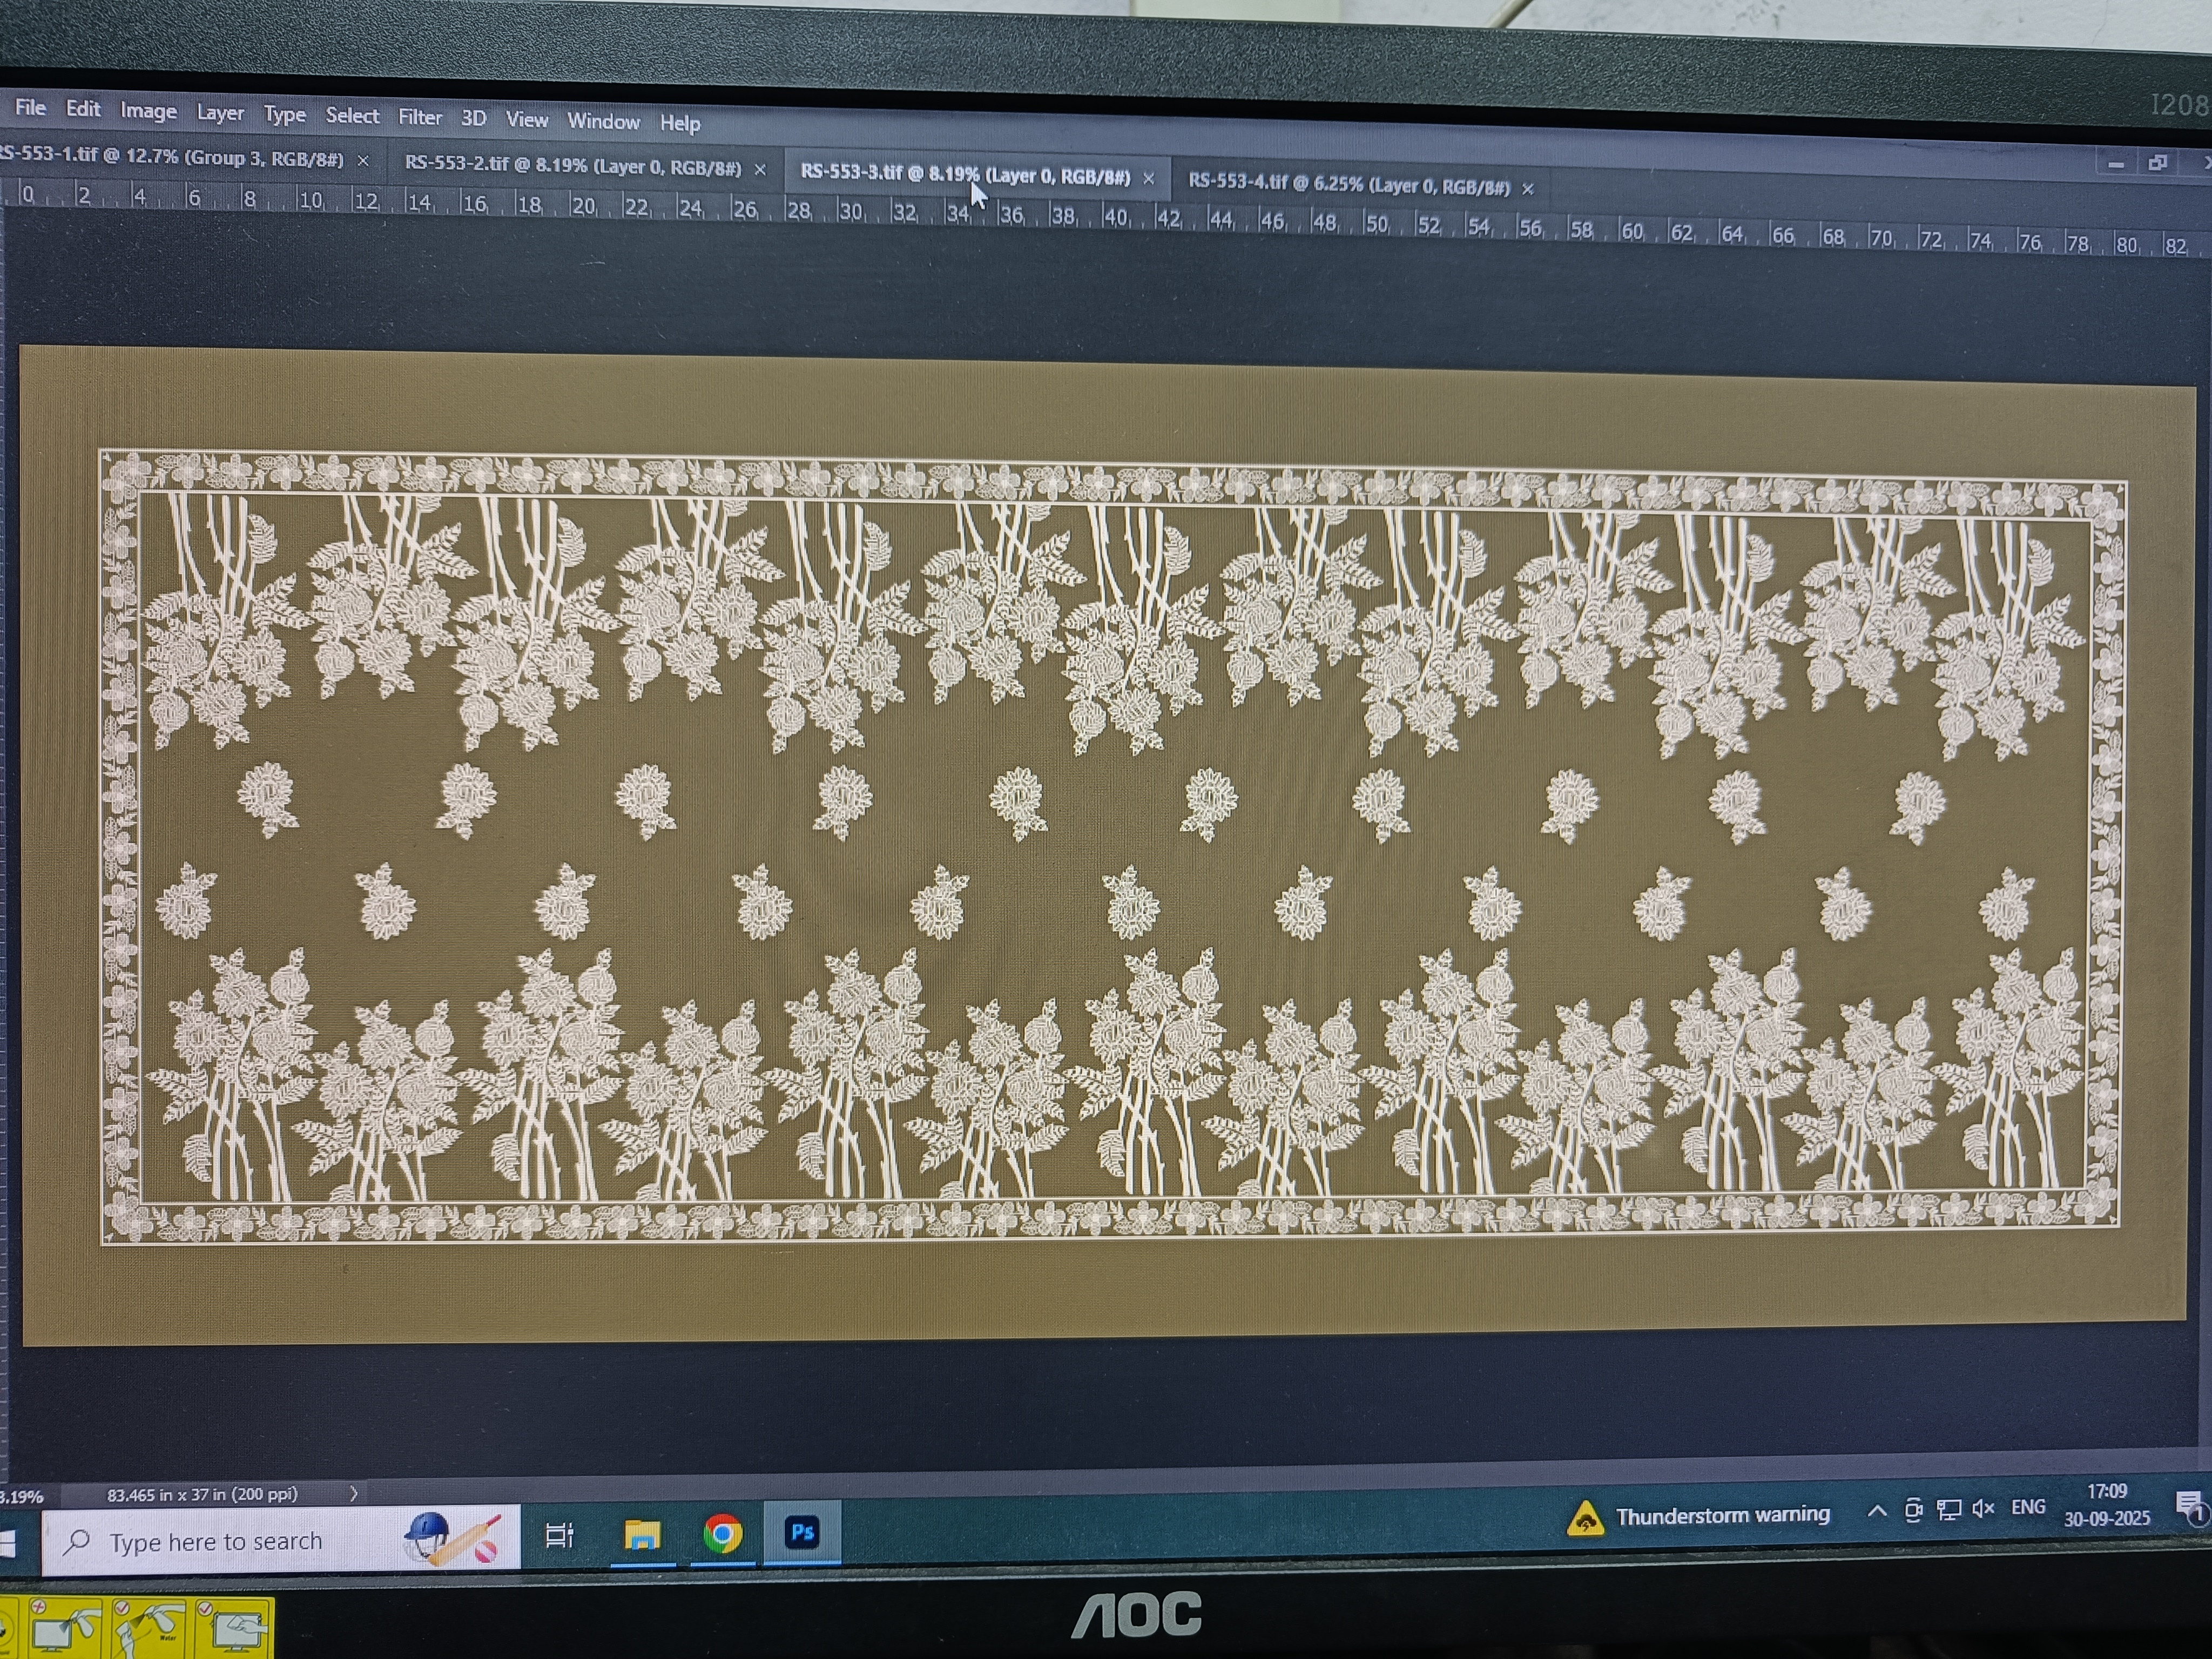The image size is (2212, 1659).
Task: Open the Type menu
Action: 285,115
